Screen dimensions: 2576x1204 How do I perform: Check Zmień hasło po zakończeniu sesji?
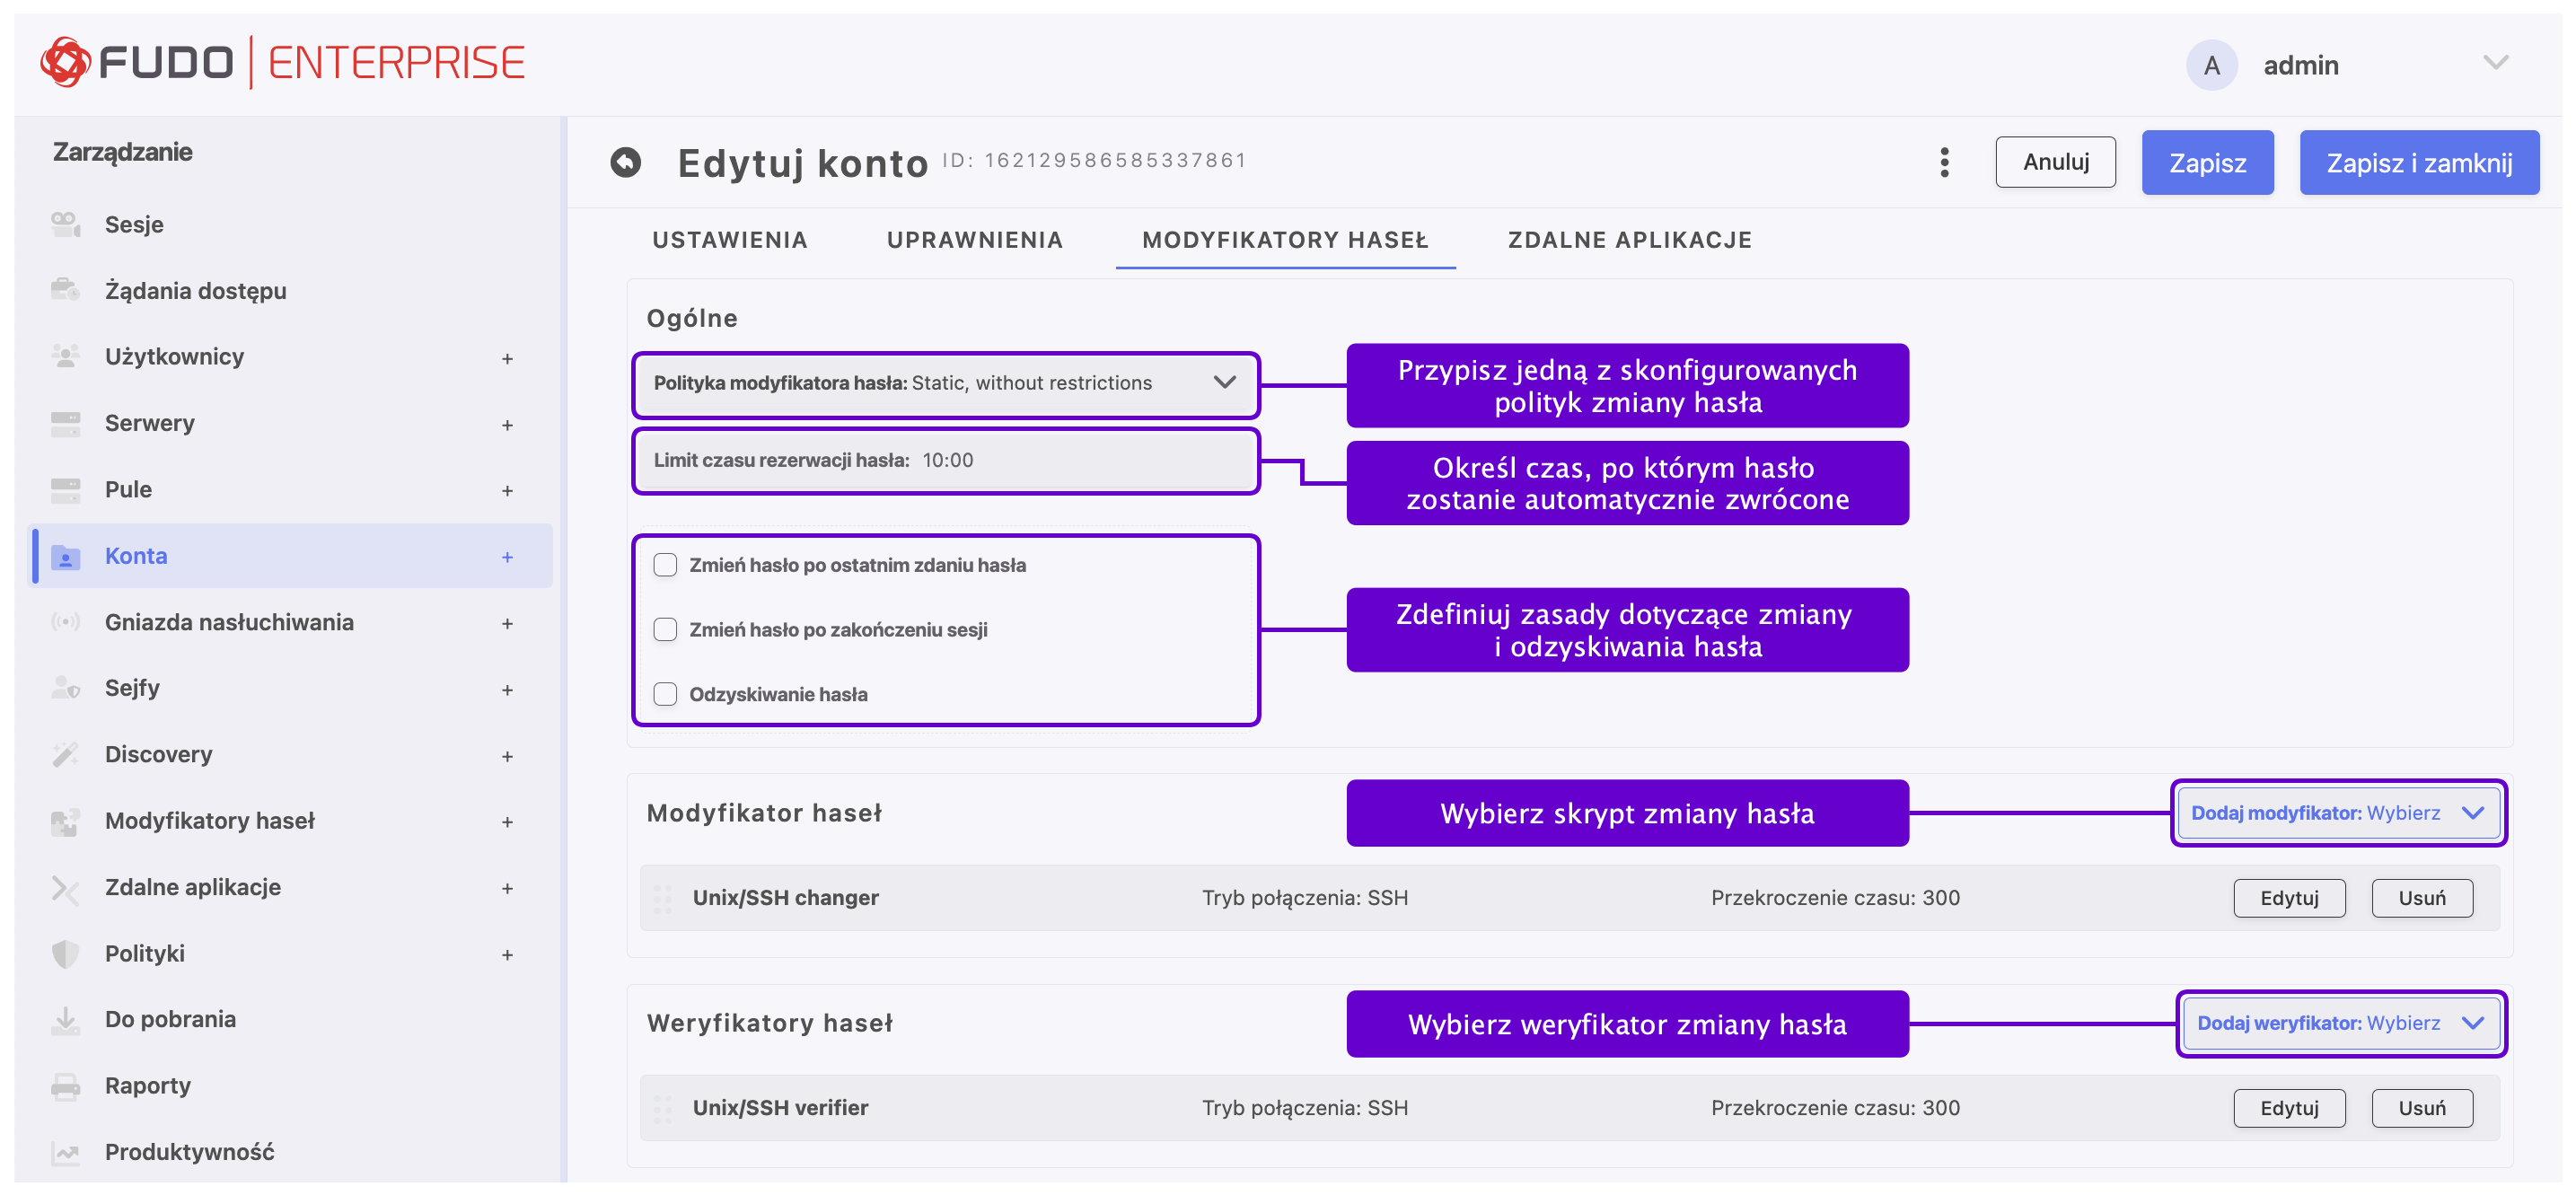tap(665, 629)
